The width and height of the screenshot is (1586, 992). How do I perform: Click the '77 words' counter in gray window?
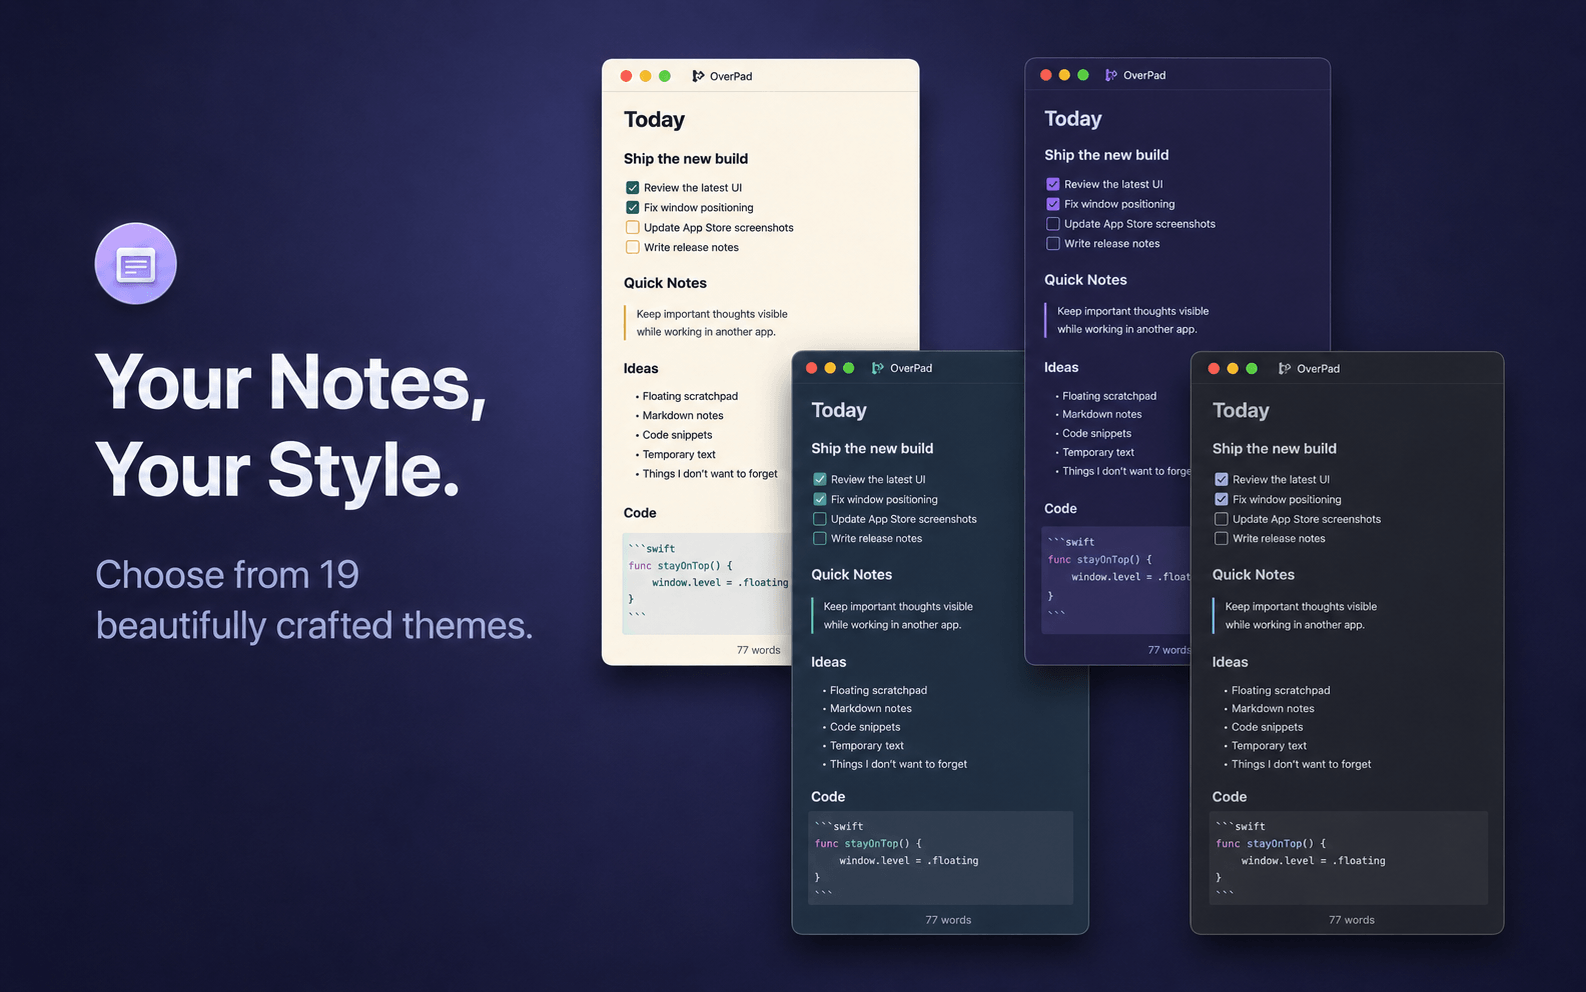click(1351, 920)
